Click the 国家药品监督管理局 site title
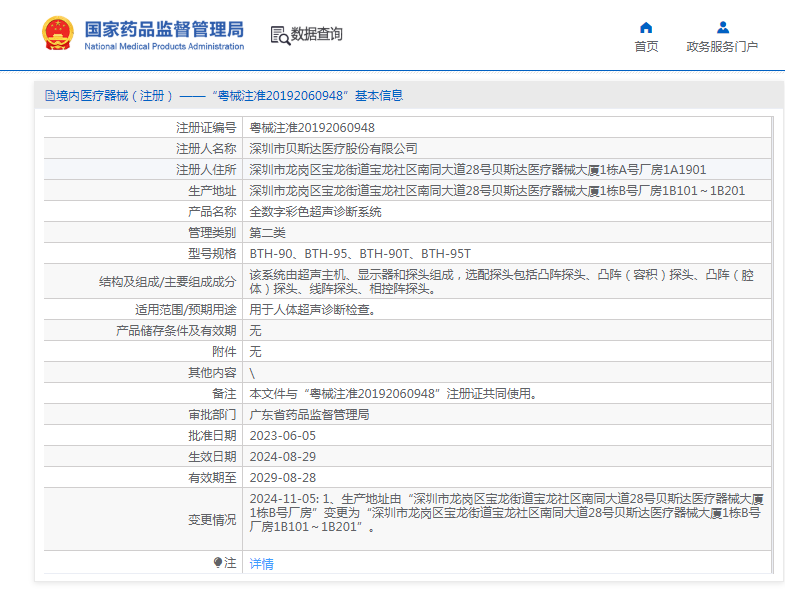 (x=164, y=29)
